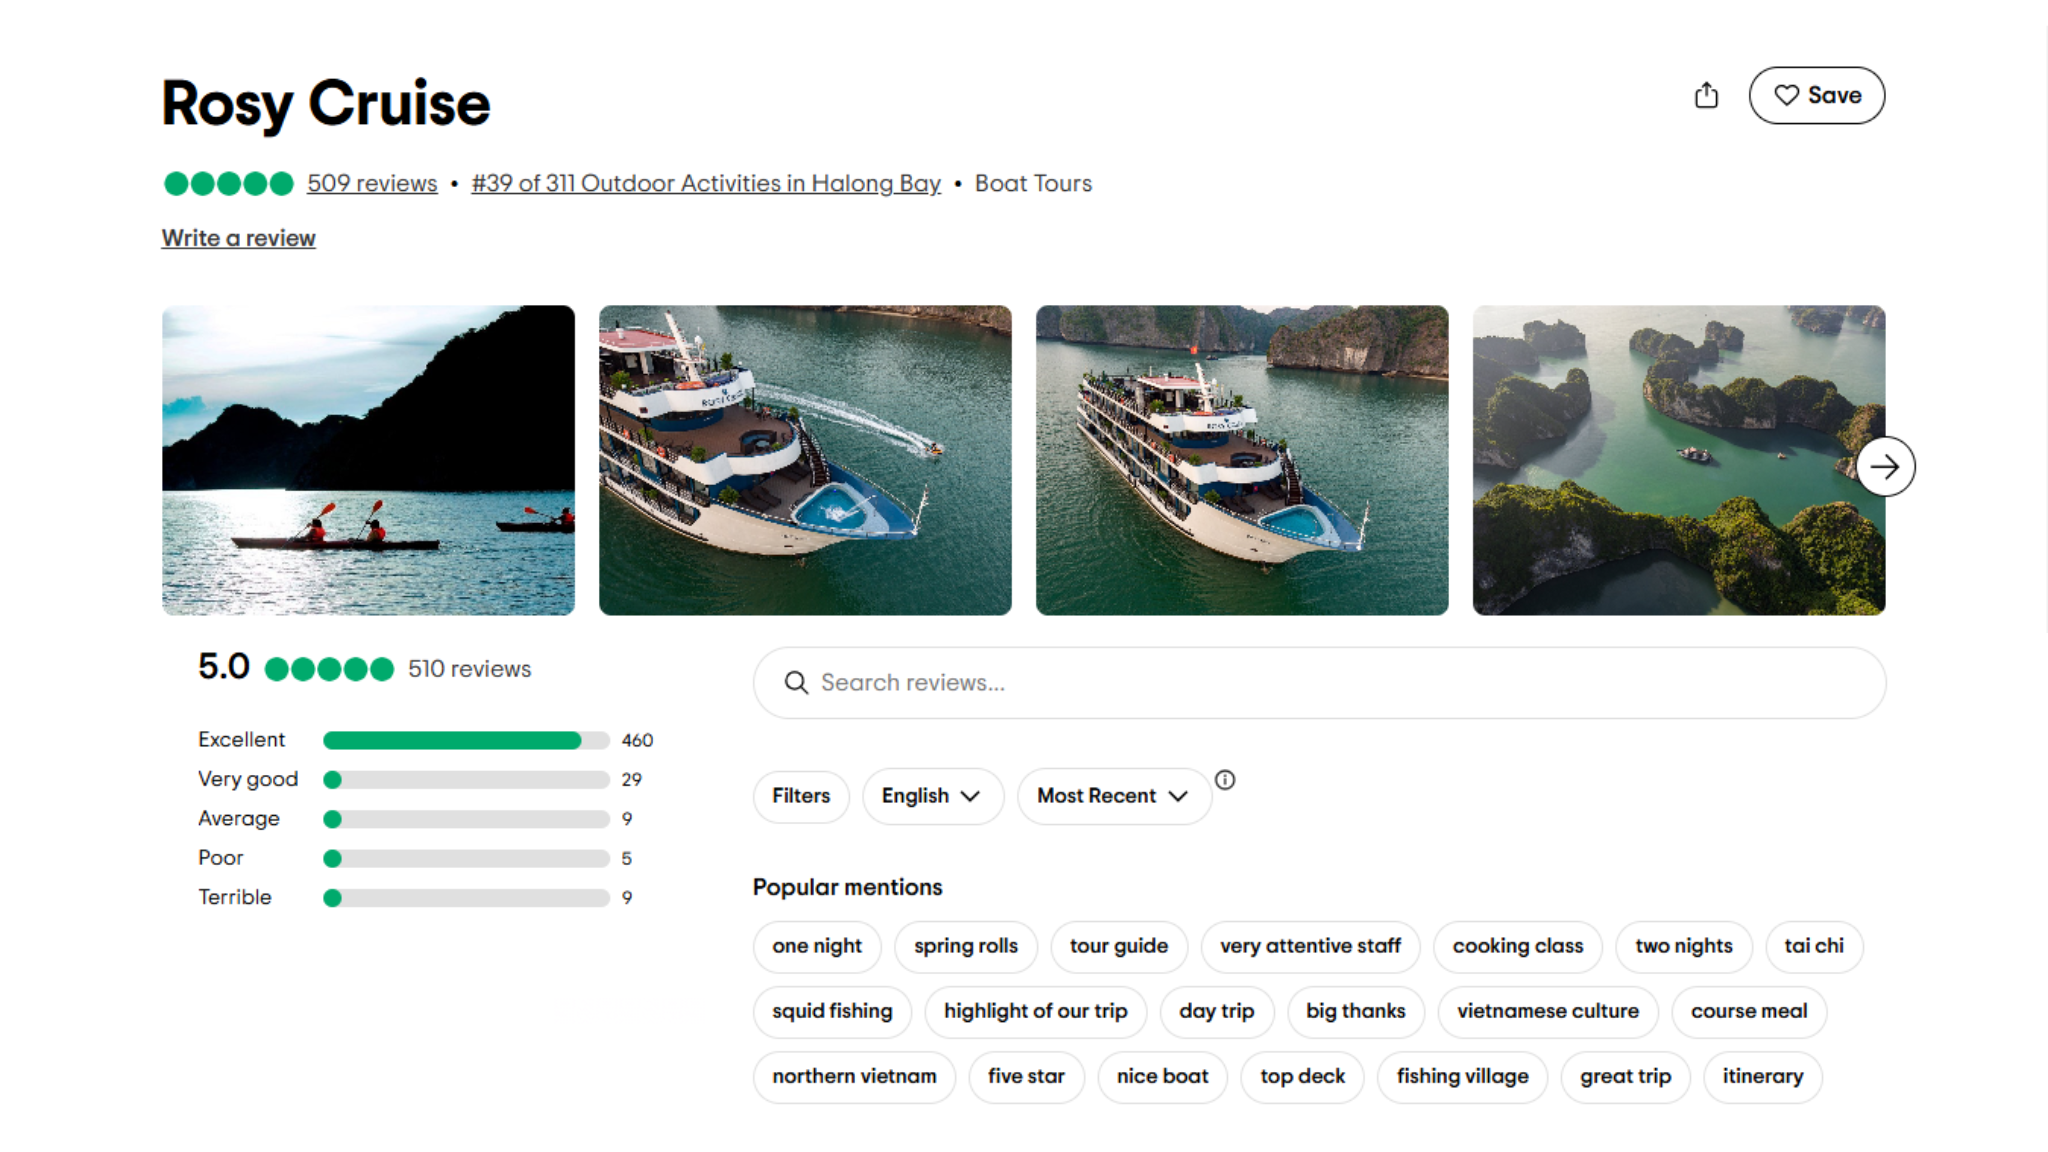Click the info icon beside the sort dropdown

1226,779
